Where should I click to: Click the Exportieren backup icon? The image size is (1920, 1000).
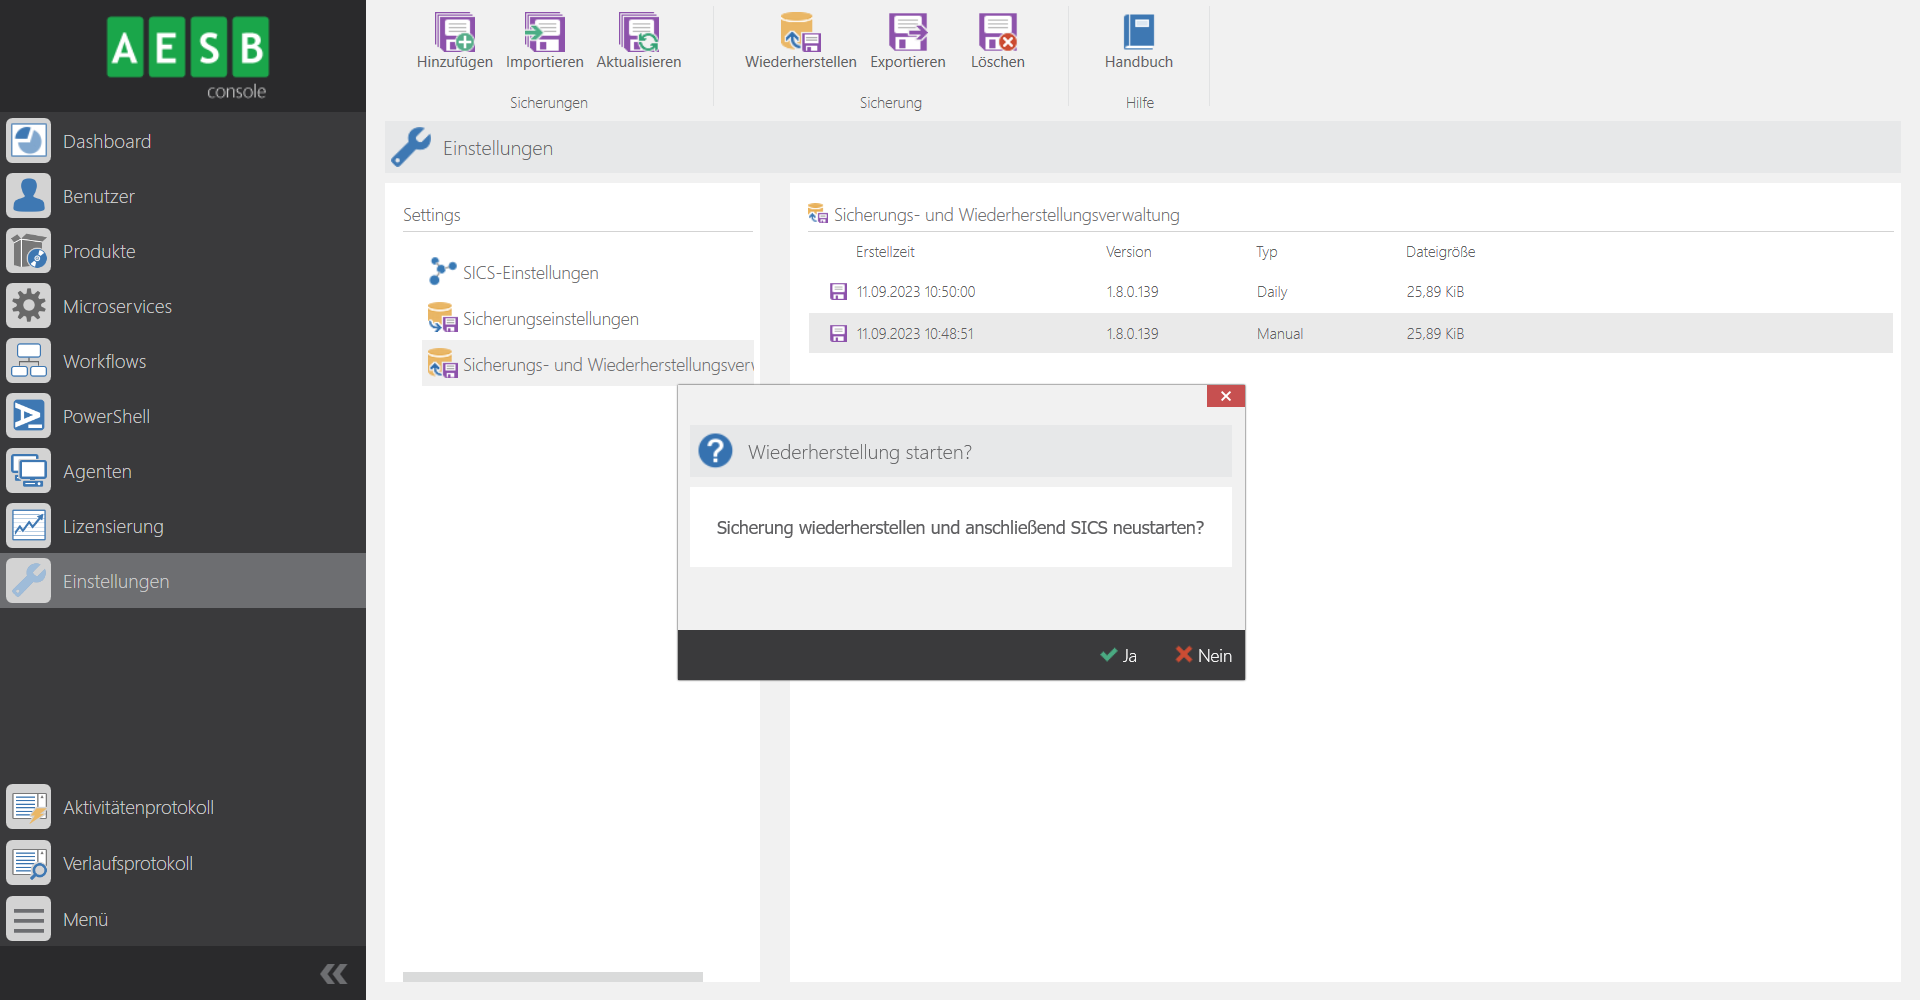click(x=907, y=33)
